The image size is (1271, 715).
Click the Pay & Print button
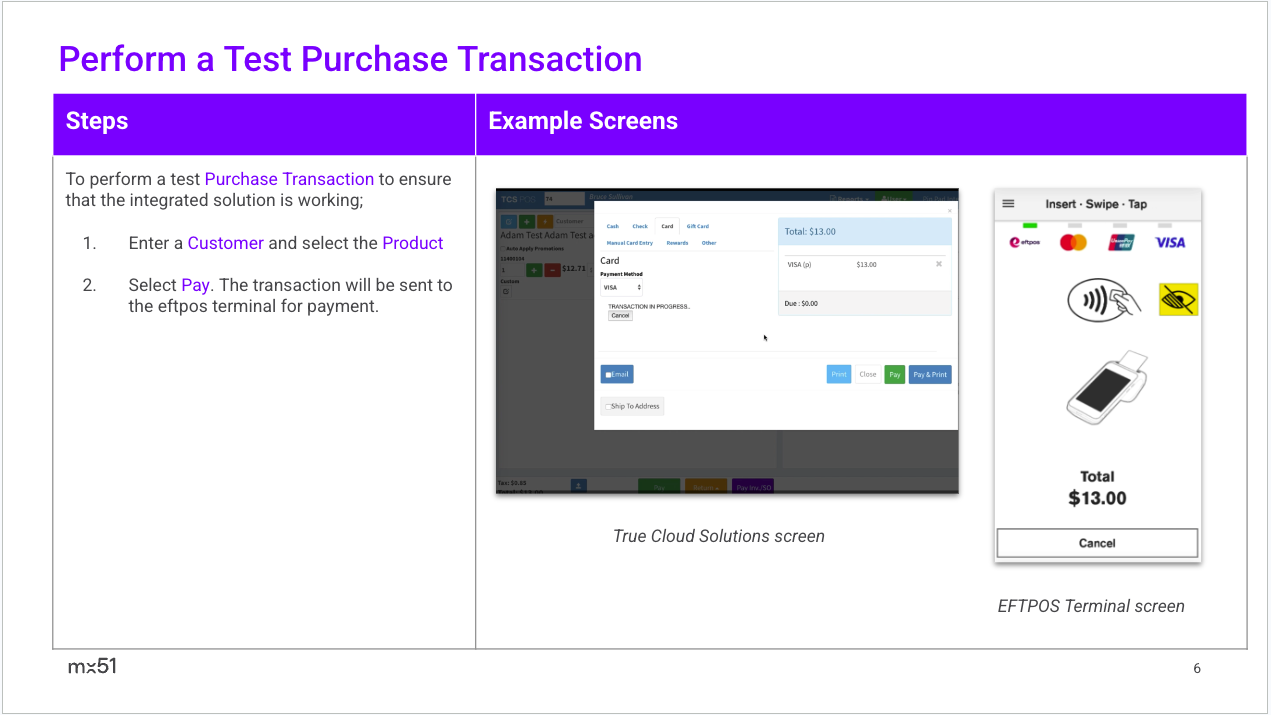929,375
